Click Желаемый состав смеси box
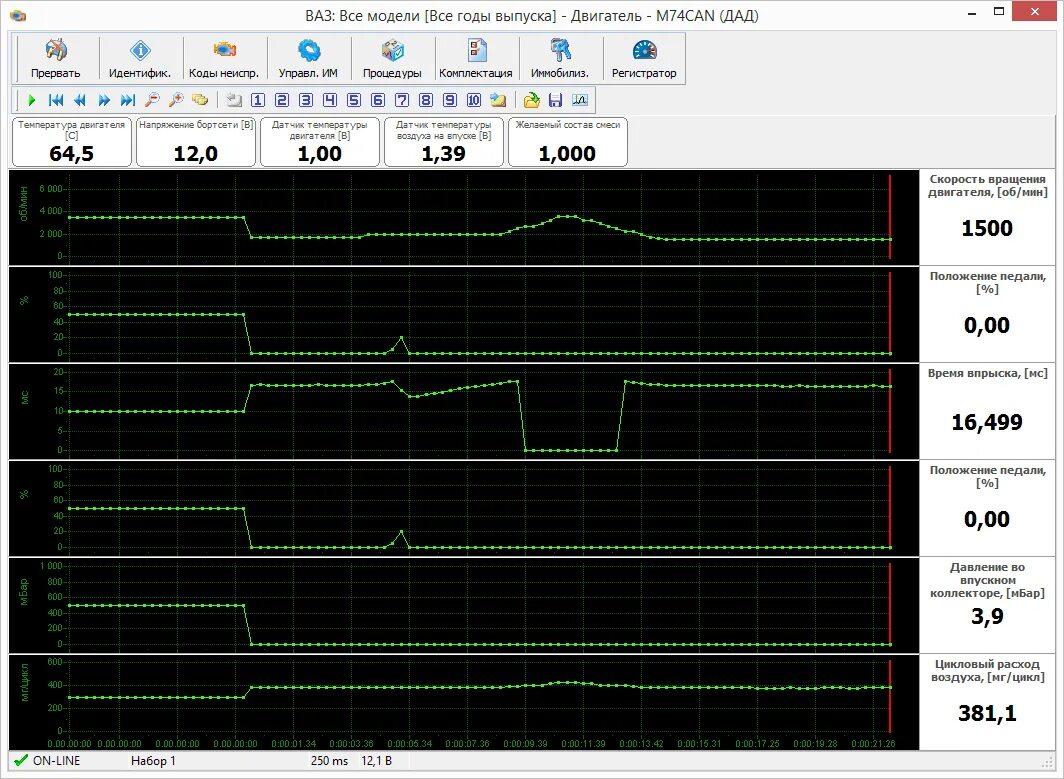This screenshot has width=1064, height=779. [x=568, y=142]
